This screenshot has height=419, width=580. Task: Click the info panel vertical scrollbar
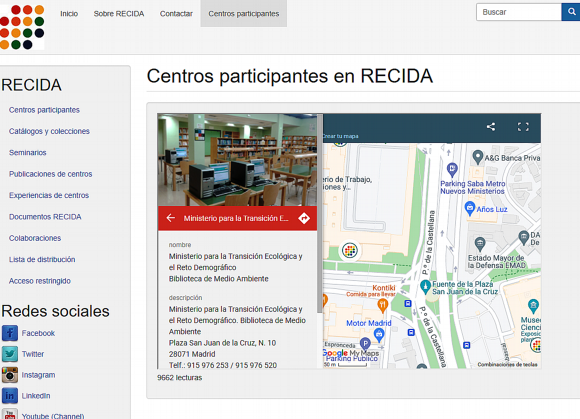click(320, 214)
